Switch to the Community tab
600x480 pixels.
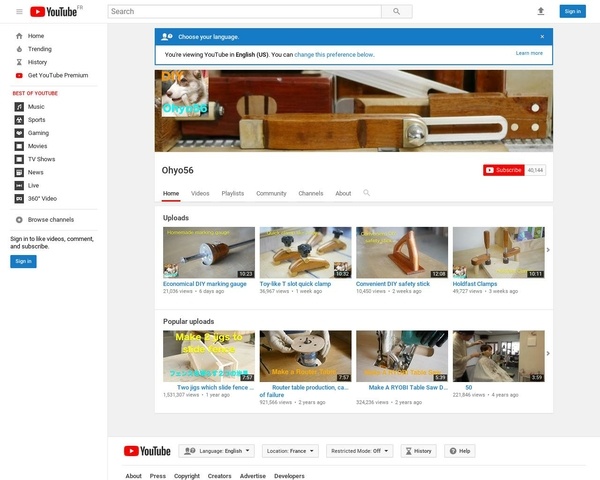click(271, 193)
